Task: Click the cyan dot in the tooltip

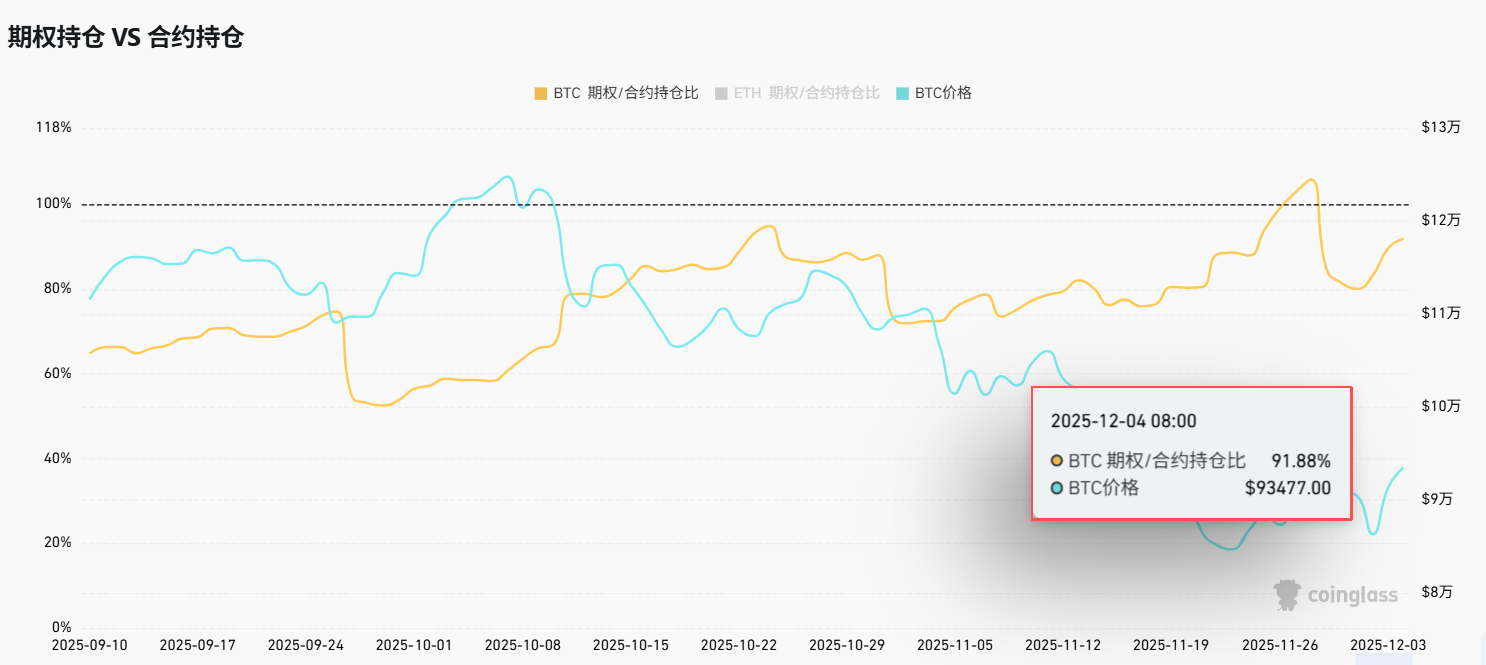Action: (1057, 488)
